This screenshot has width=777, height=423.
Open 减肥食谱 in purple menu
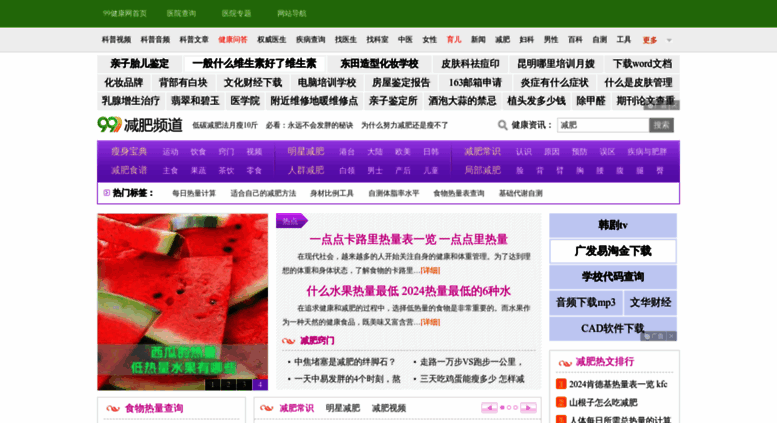pyautogui.click(x=129, y=170)
